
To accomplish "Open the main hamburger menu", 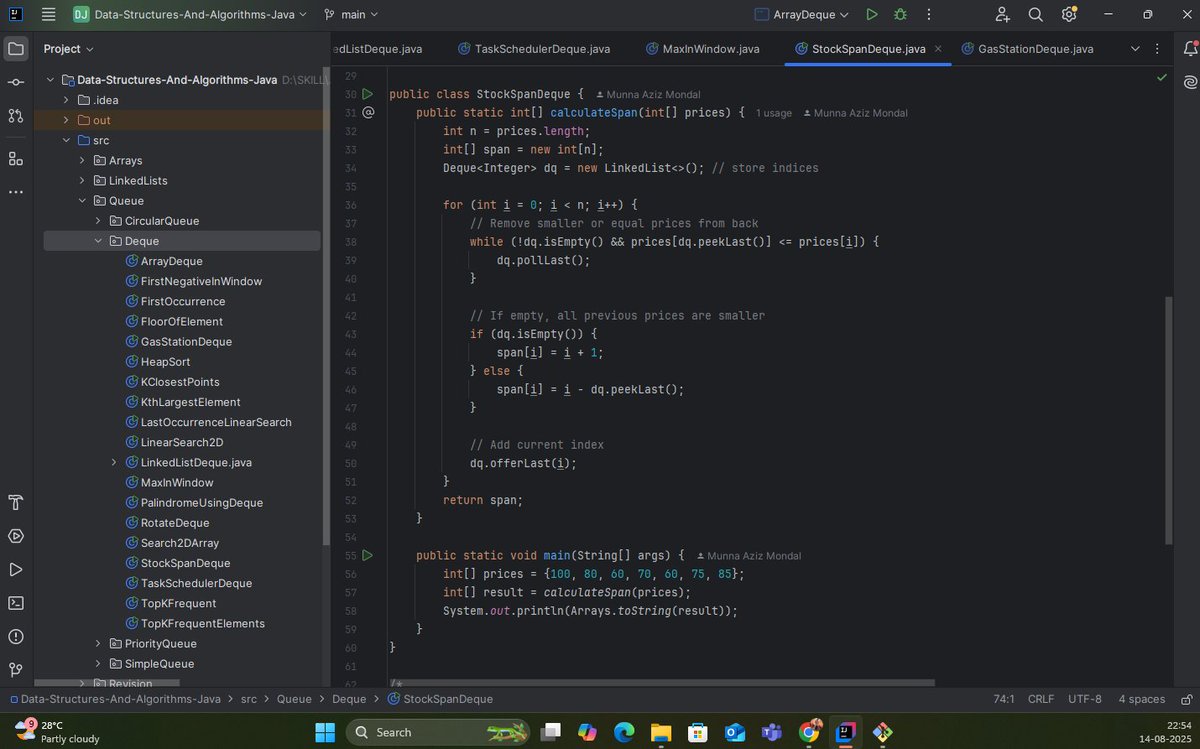I will pos(48,15).
